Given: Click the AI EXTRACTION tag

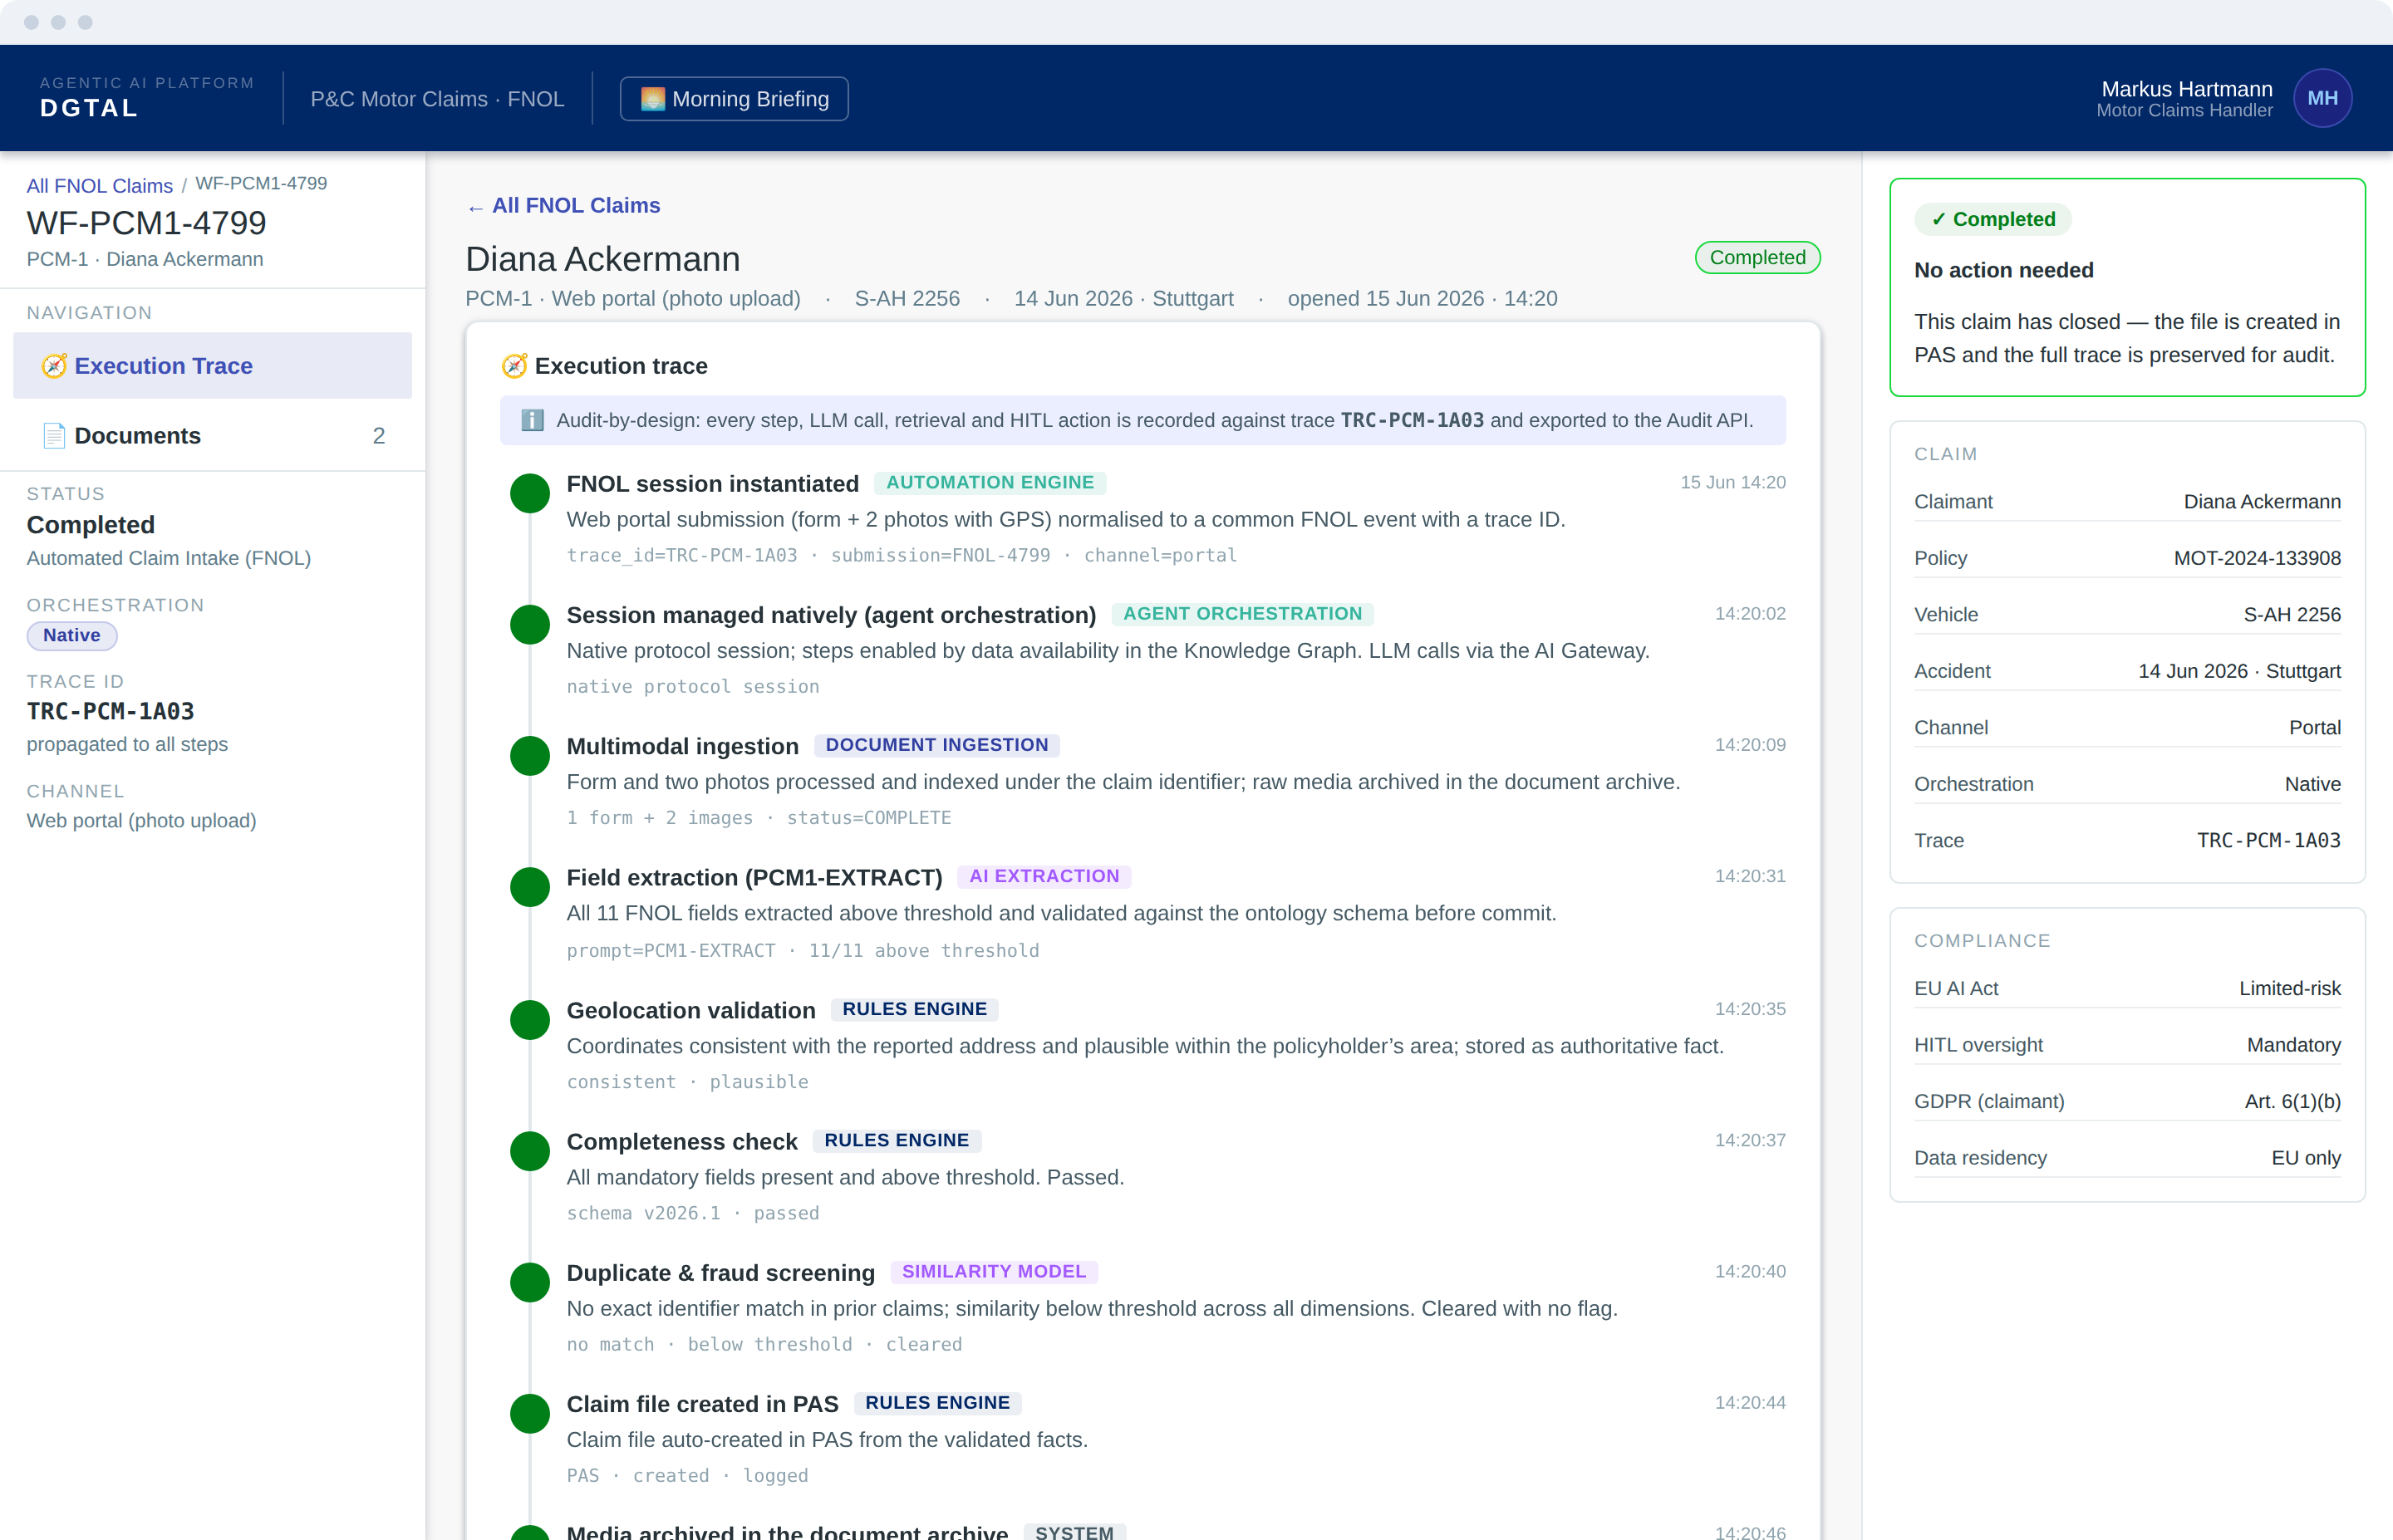Looking at the screenshot, I should click(1044, 876).
